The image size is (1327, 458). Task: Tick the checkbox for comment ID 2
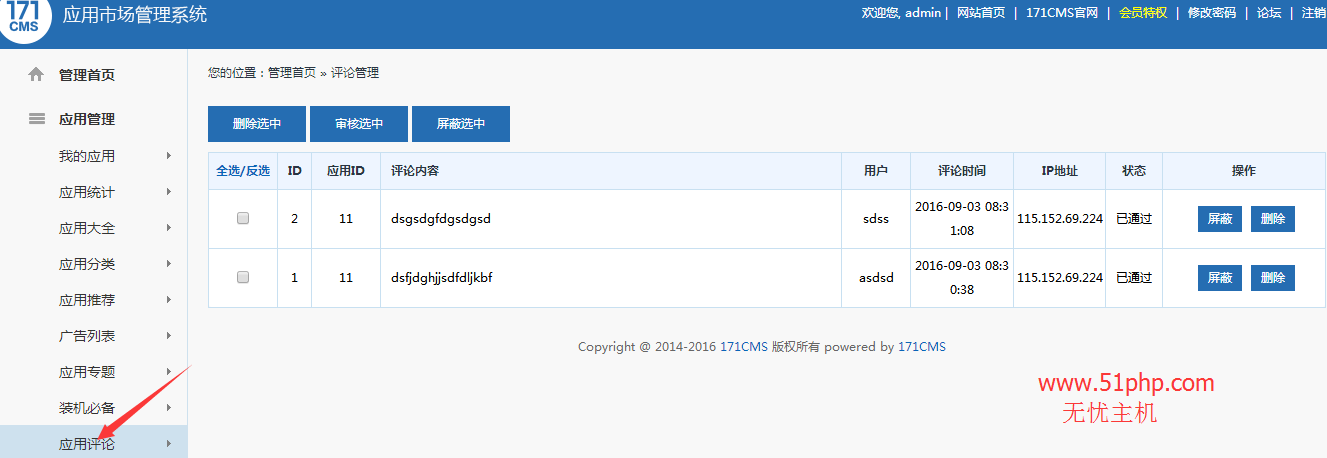click(x=243, y=218)
